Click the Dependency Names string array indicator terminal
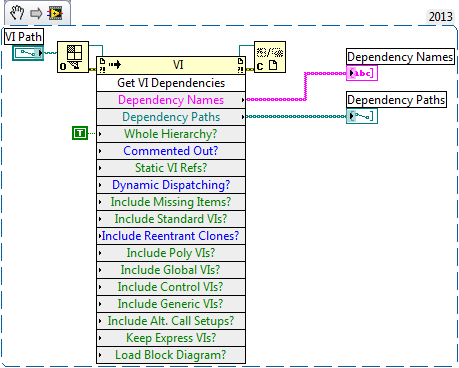This screenshot has width=459, height=368. pos(362,73)
